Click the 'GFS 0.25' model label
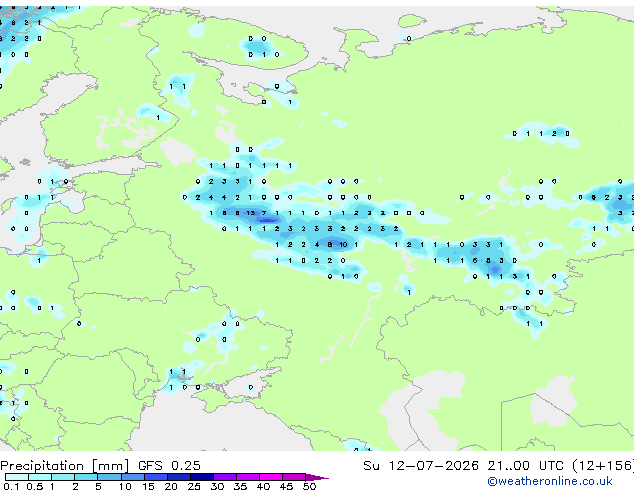Image resolution: width=634 pixels, height=490 pixels. 169,466
